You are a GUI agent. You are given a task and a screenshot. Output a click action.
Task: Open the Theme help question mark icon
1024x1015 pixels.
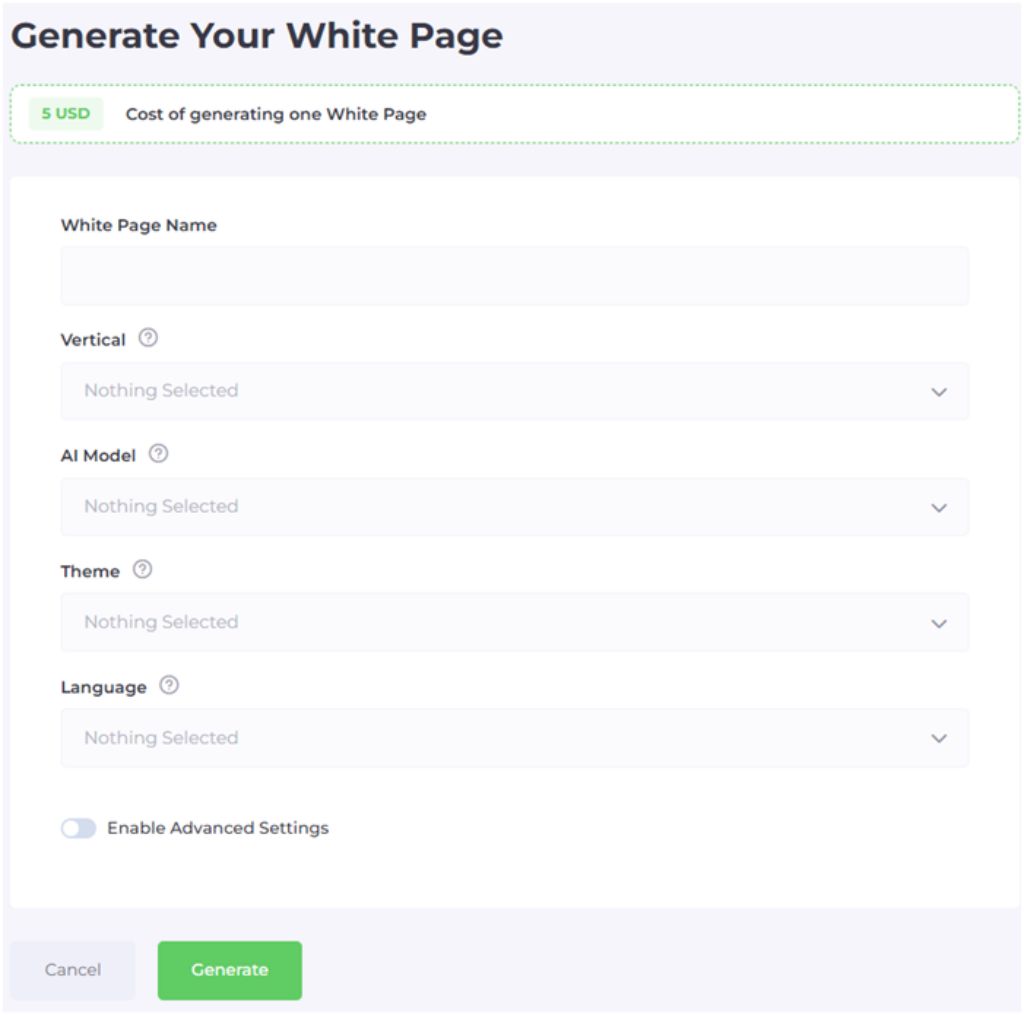click(143, 570)
